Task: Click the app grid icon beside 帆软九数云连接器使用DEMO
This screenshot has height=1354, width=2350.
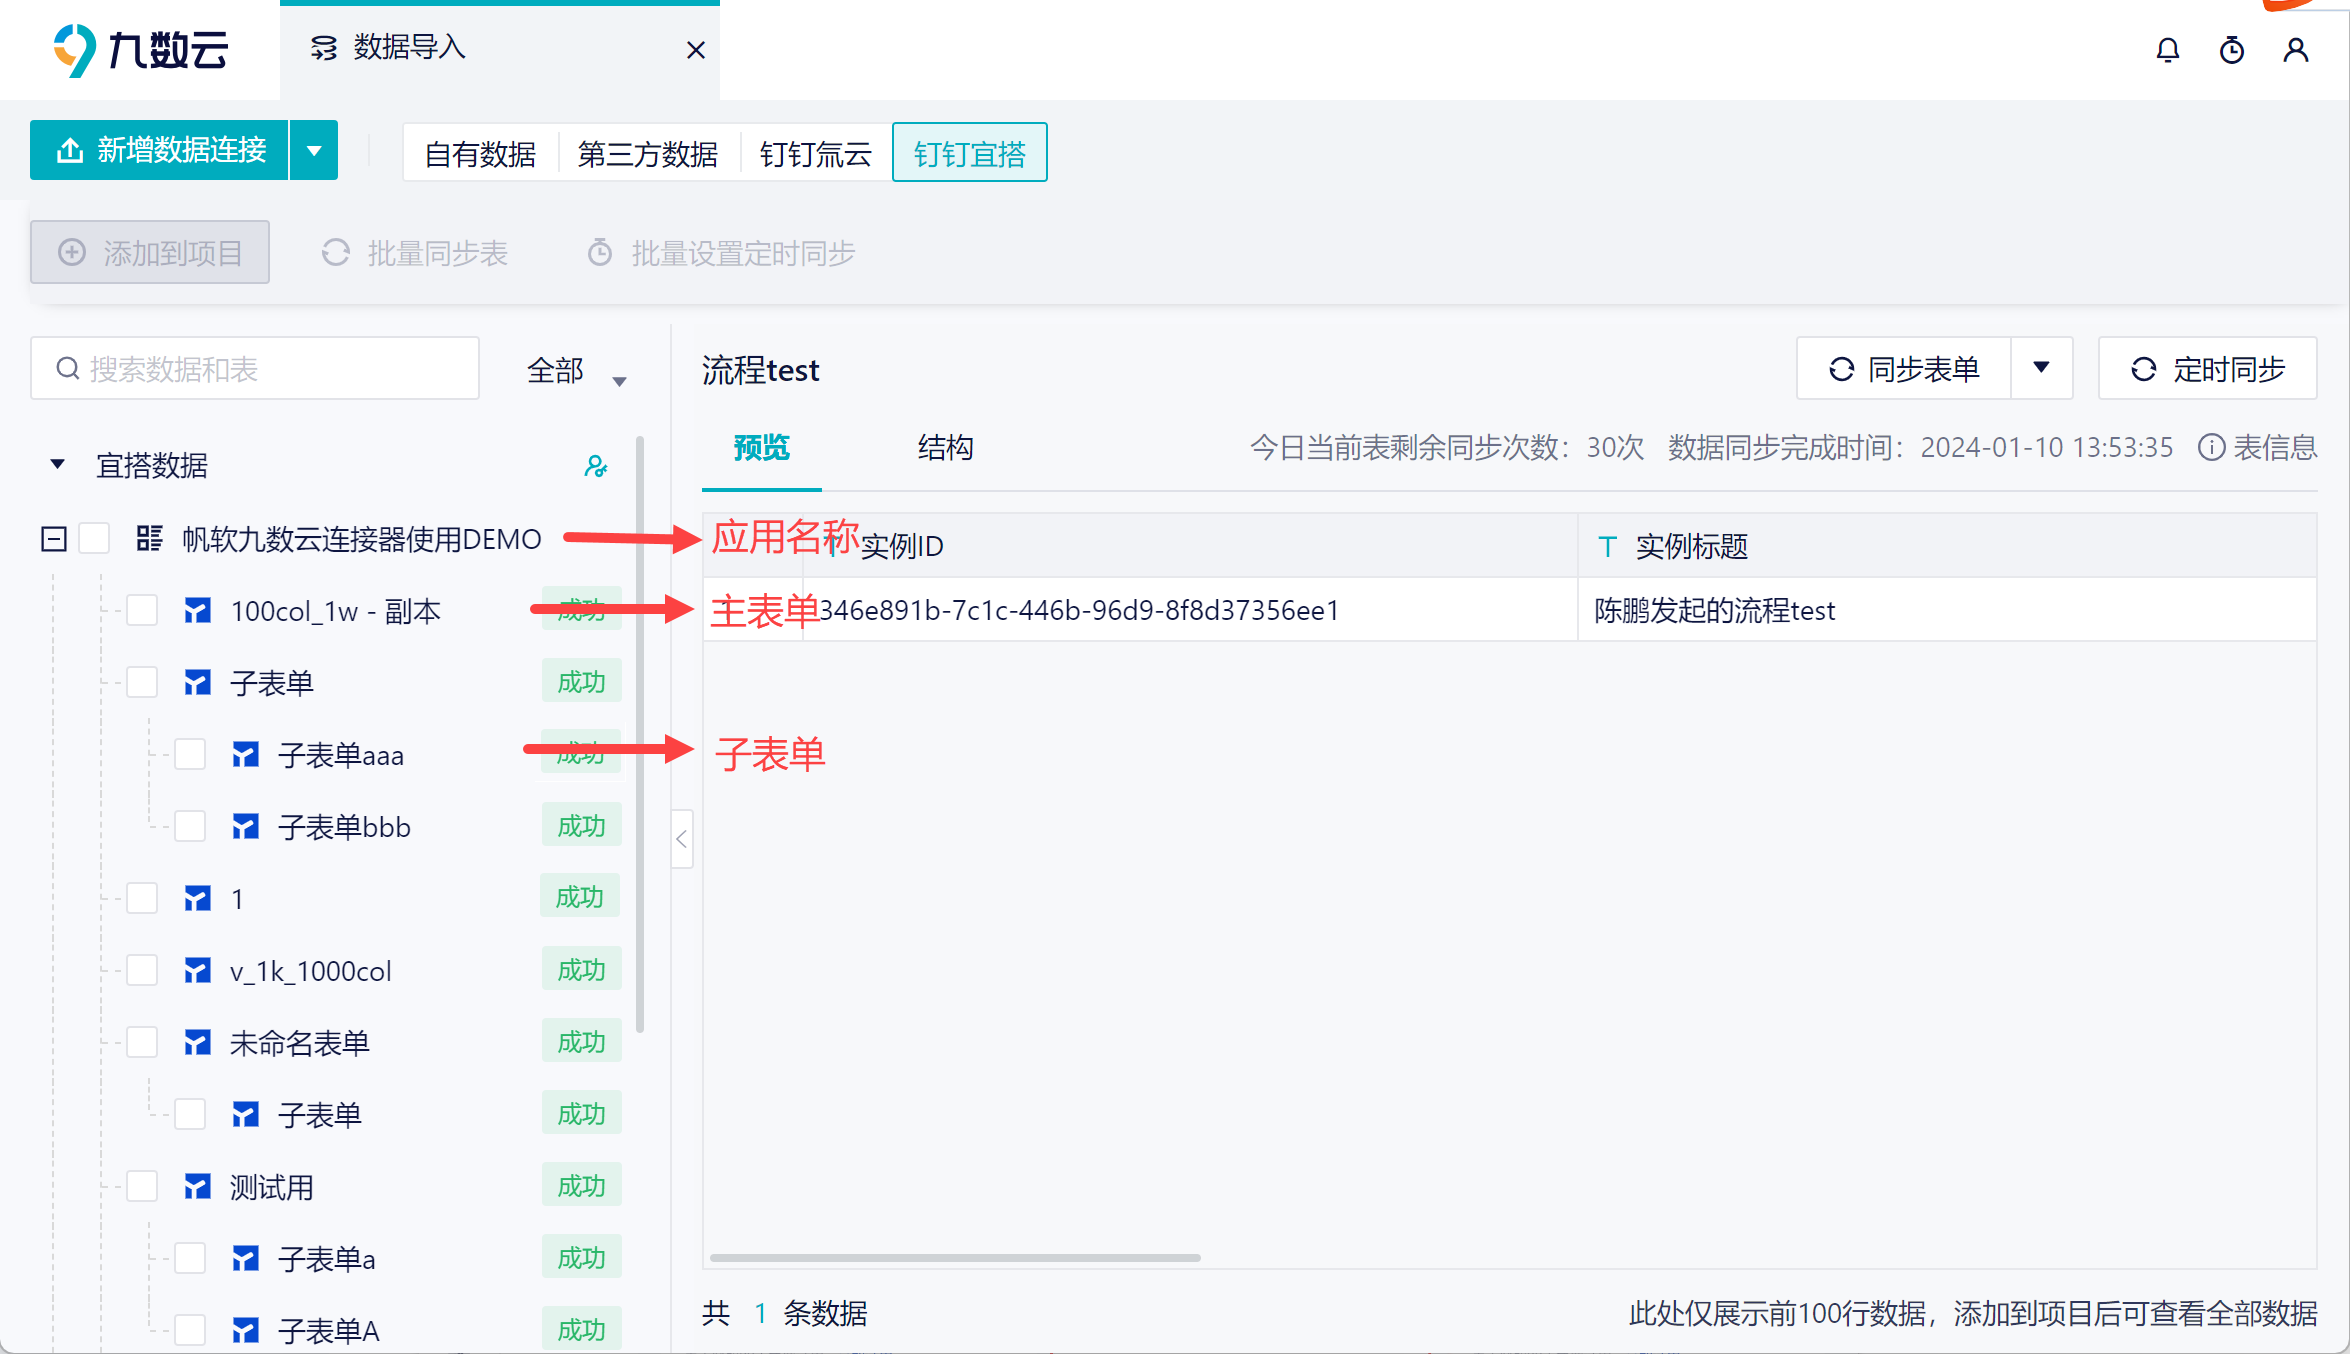Action: coord(150,539)
